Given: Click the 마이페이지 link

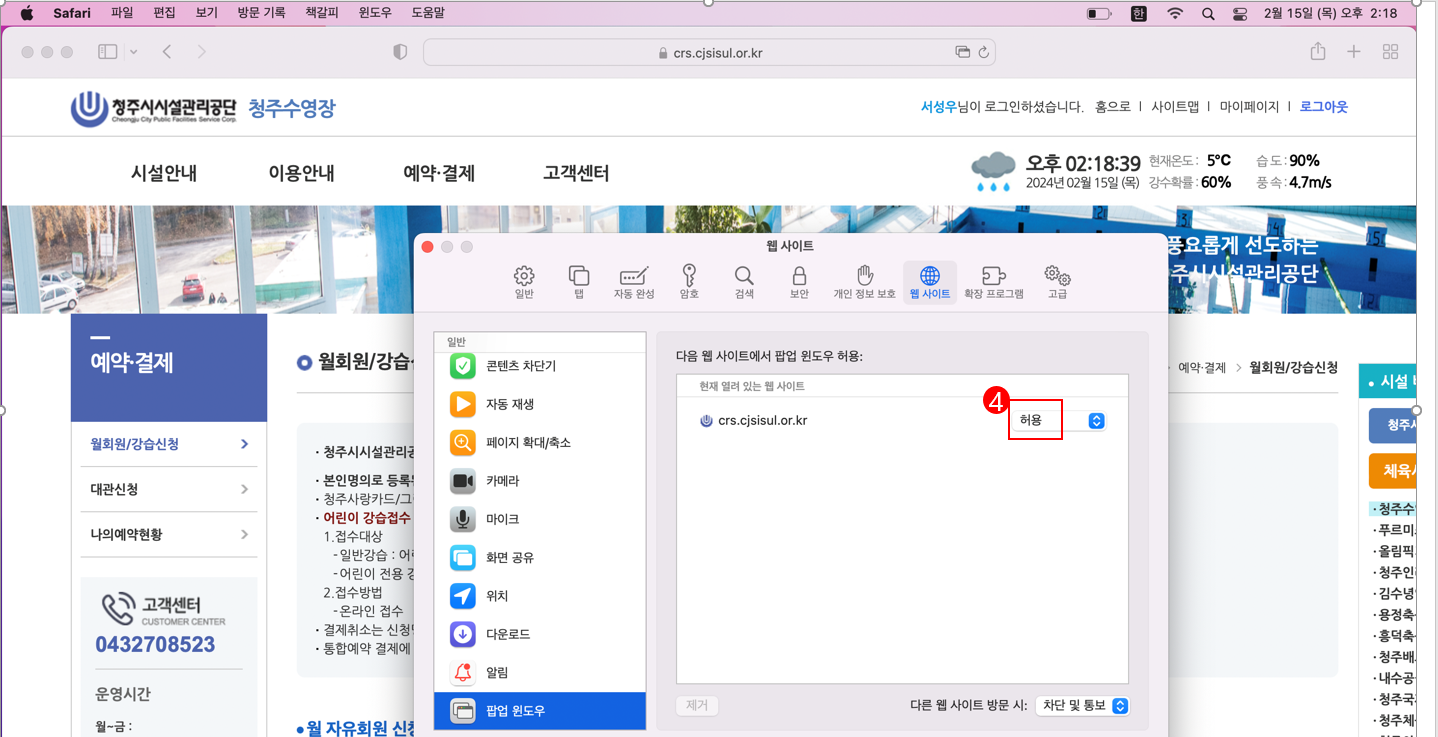Looking at the screenshot, I should coord(1249,107).
